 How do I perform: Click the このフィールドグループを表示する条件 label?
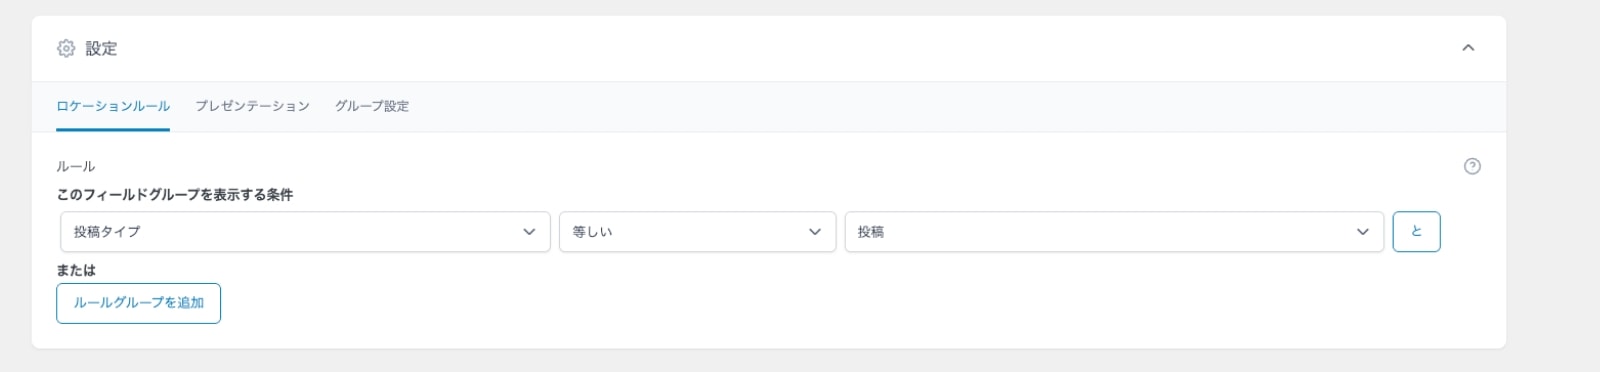(x=174, y=194)
